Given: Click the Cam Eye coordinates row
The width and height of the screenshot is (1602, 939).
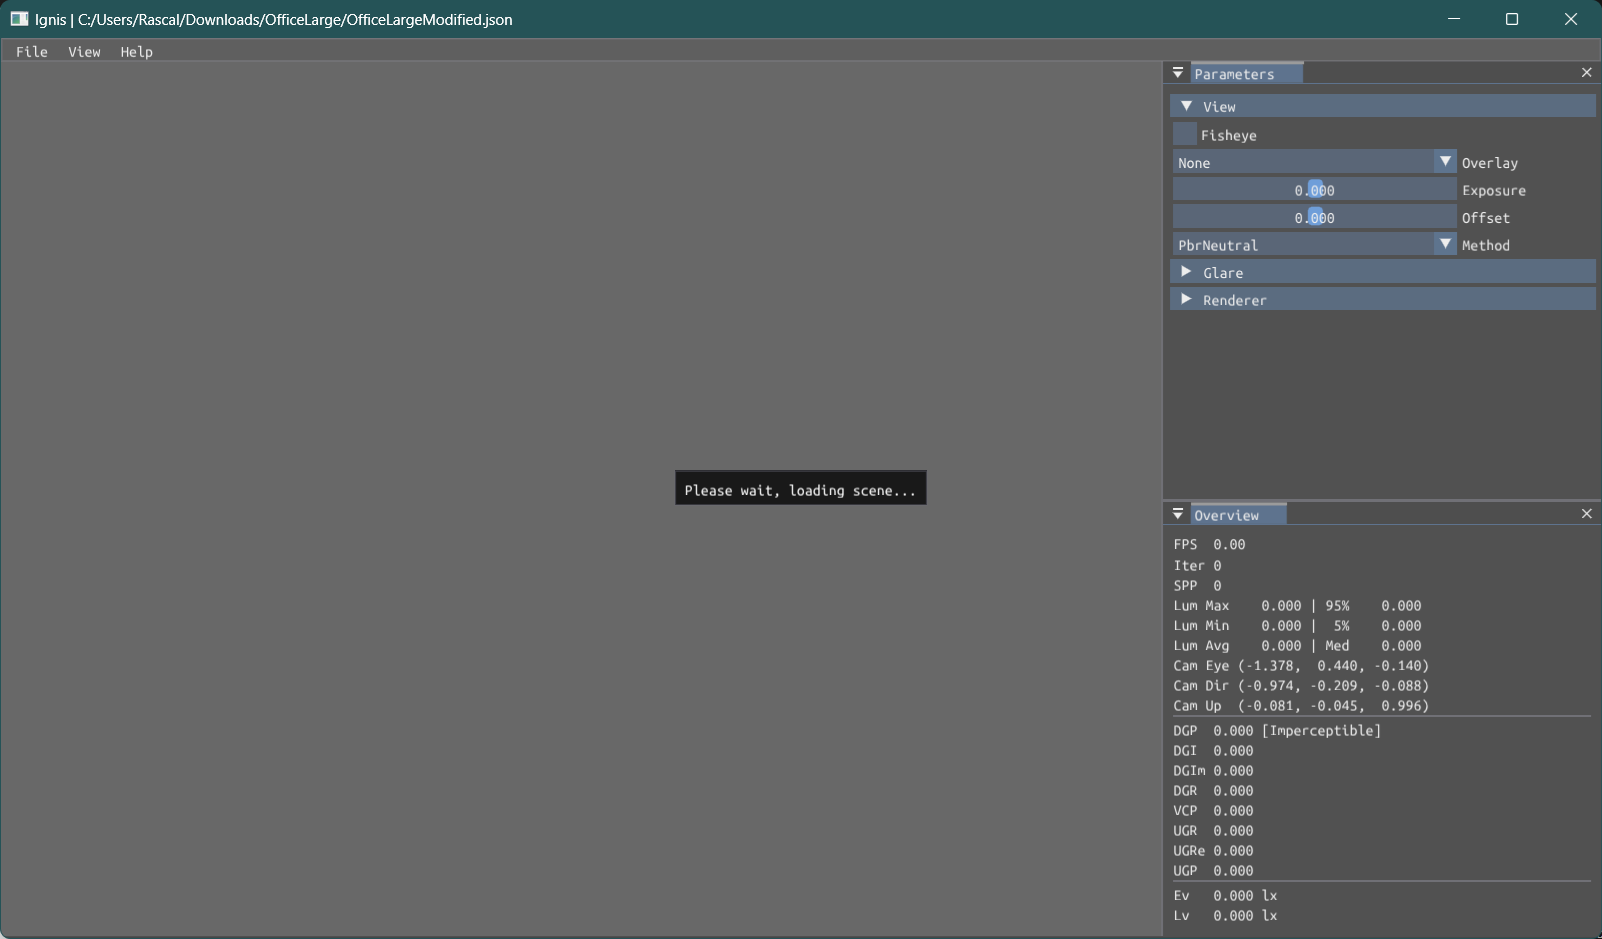Looking at the screenshot, I should tap(1301, 666).
